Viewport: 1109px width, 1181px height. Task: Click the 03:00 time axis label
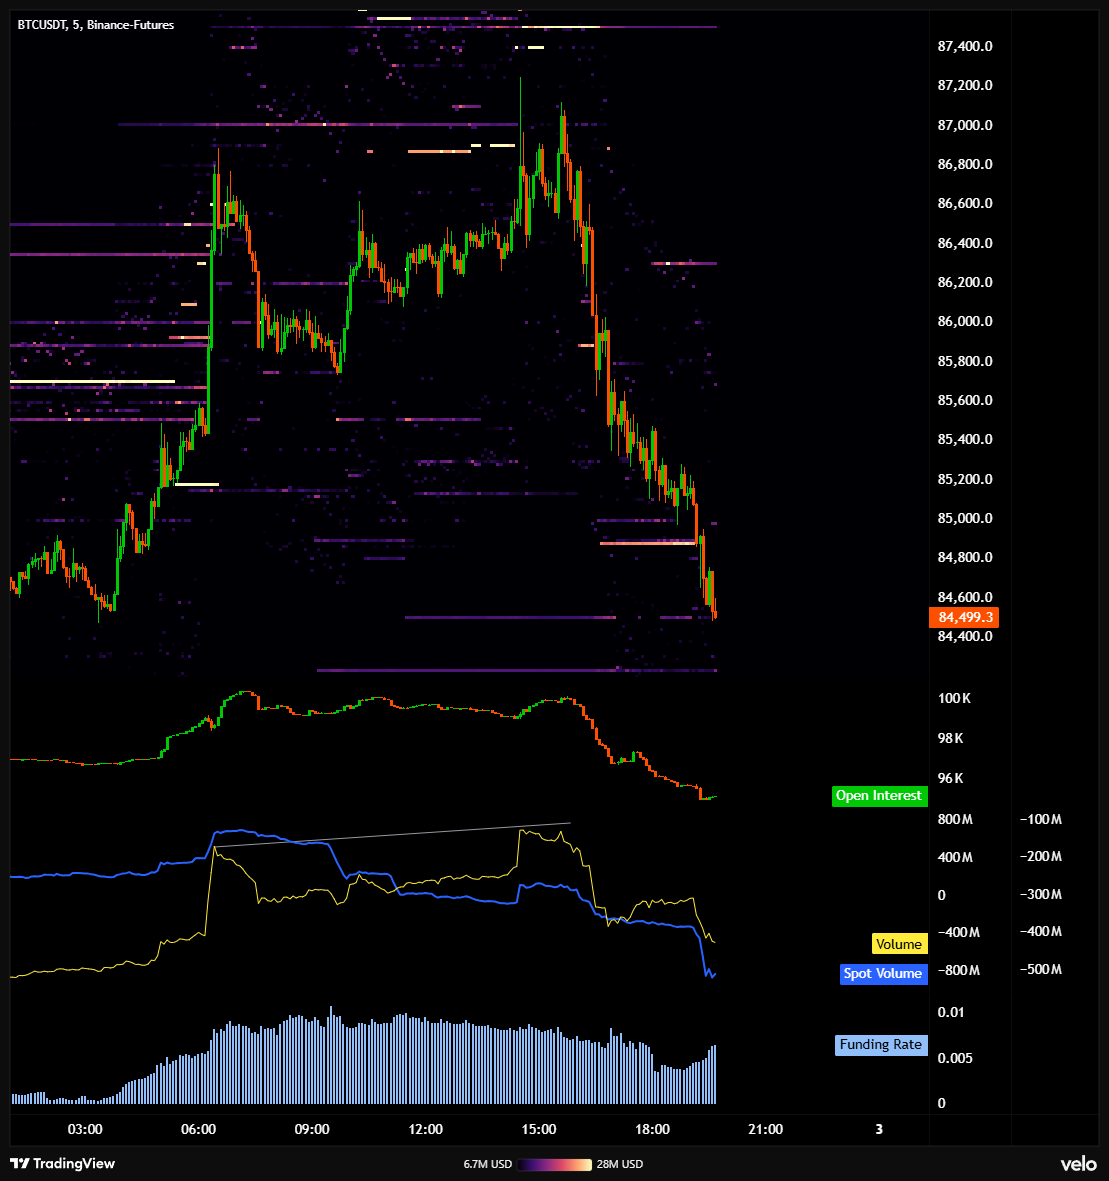85,1130
